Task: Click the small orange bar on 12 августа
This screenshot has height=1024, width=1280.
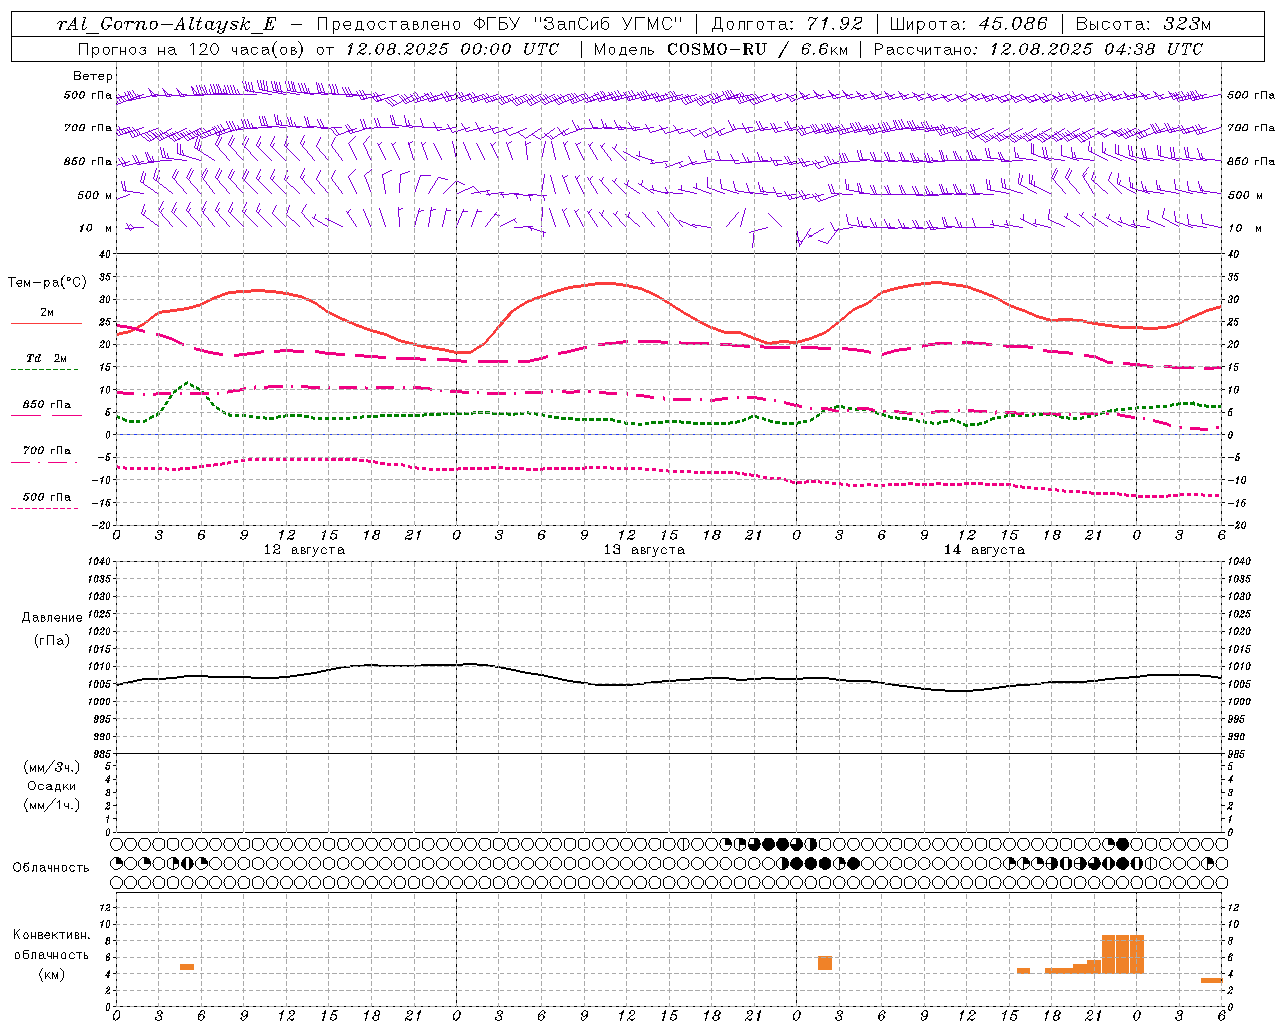Action: (x=187, y=967)
